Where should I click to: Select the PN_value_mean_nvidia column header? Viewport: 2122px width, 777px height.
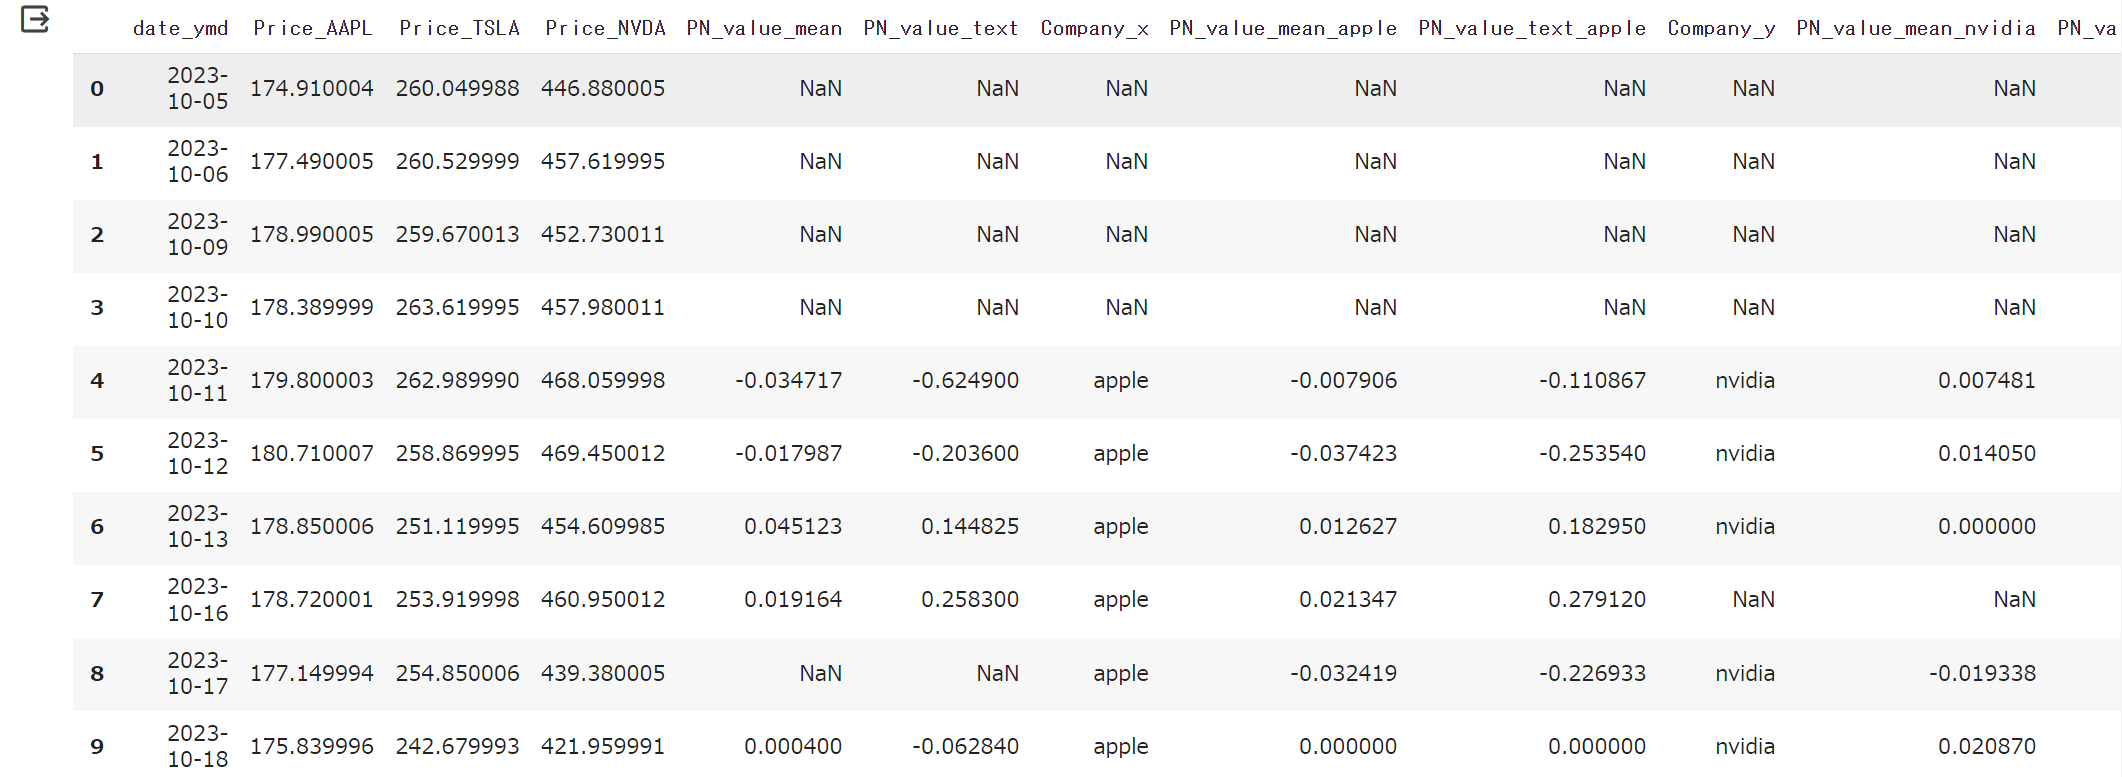[1916, 29]
